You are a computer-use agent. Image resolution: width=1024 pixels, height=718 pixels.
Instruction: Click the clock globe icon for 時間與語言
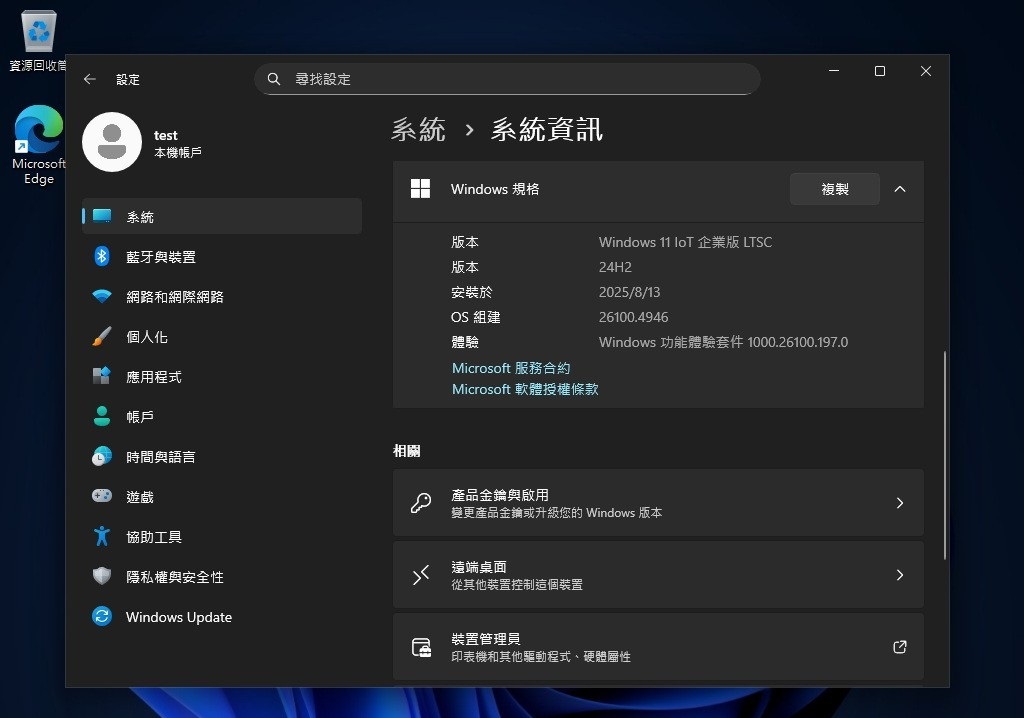pyautogui.click(x=102, y=457)
